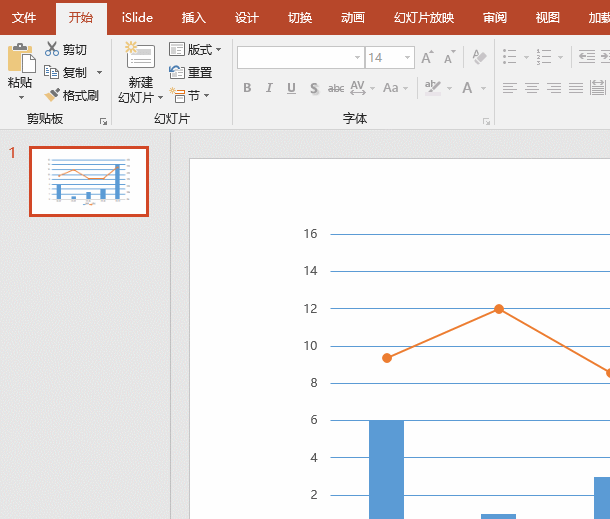610x519 pixels.
Task: Switch to the Insert (插入) tab
Action: click(194, 18)
